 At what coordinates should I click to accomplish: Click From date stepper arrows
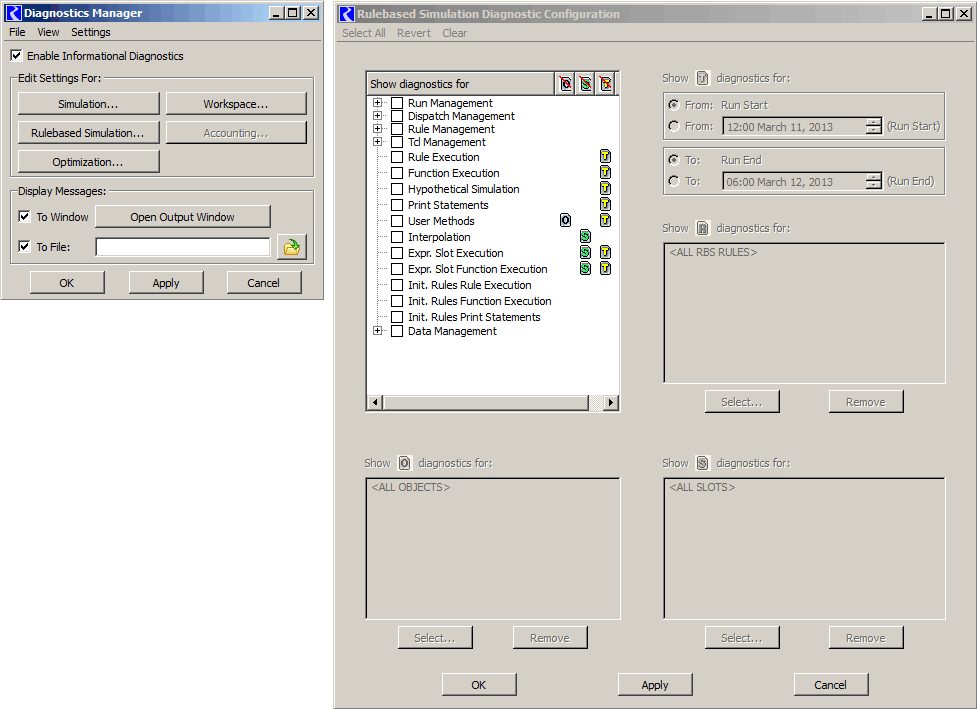(x=874, y=126)
